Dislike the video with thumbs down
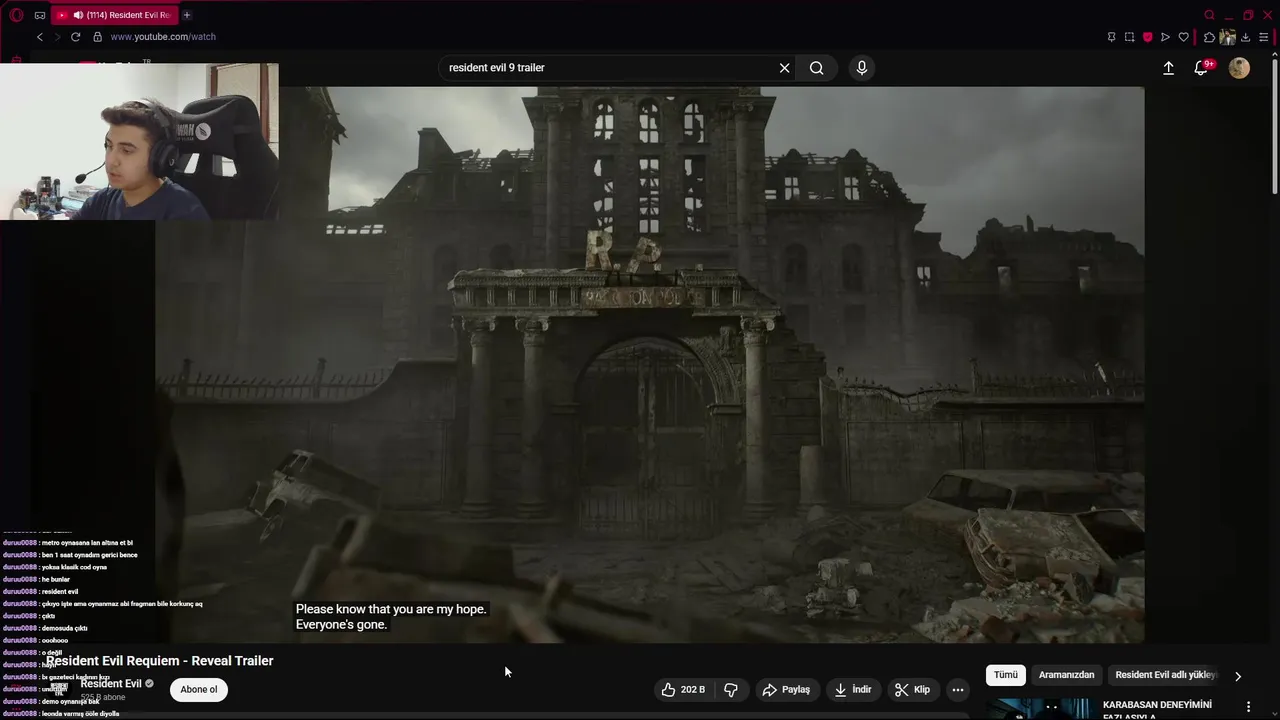 731,689
